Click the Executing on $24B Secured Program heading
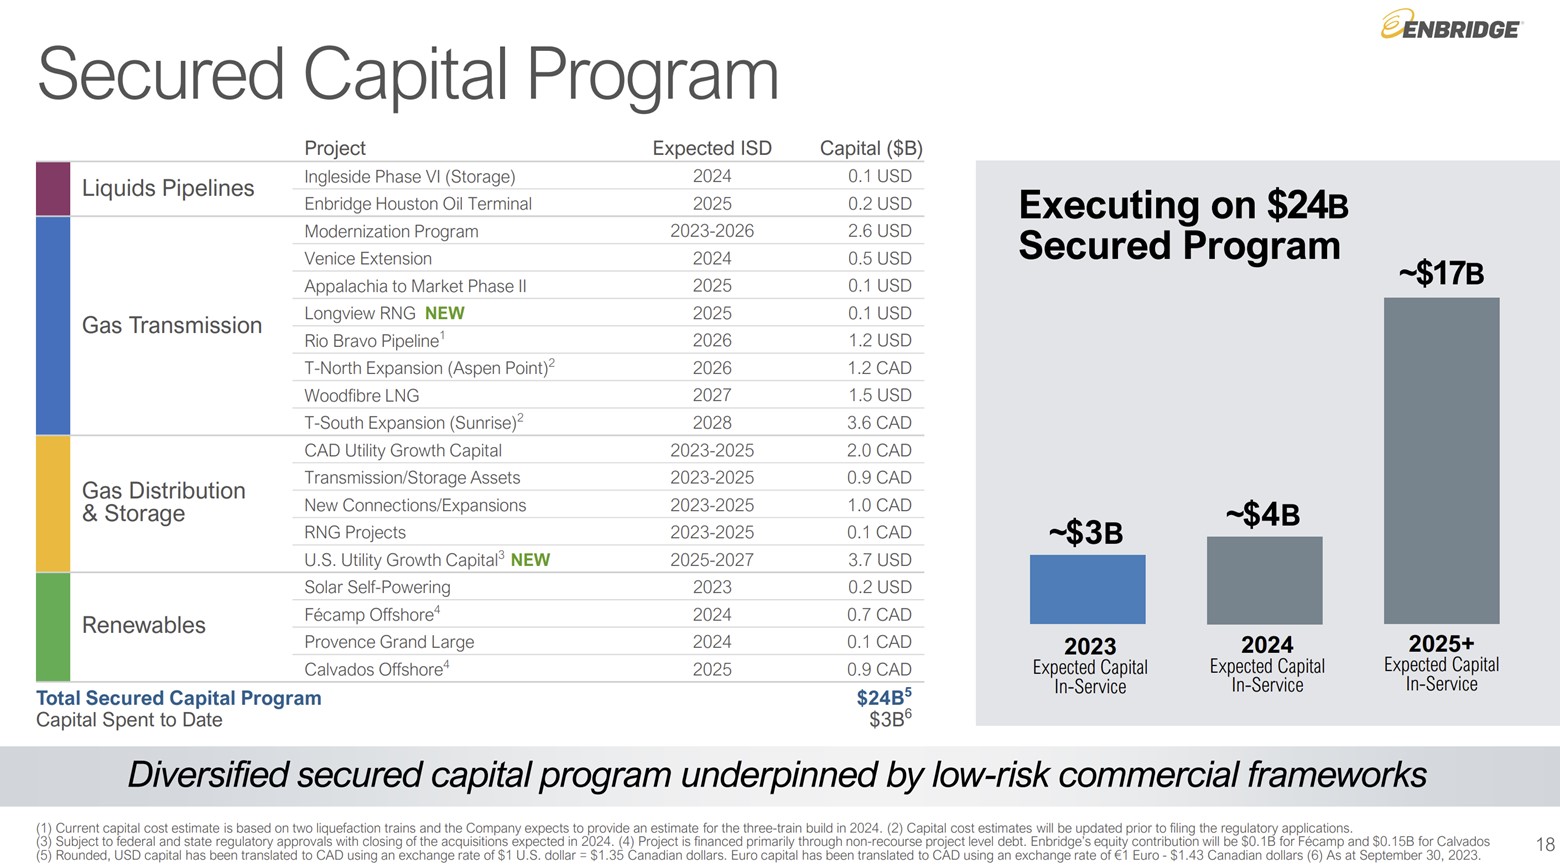The height and width of the screenshot is (868, 1560). coord(1183,225)
